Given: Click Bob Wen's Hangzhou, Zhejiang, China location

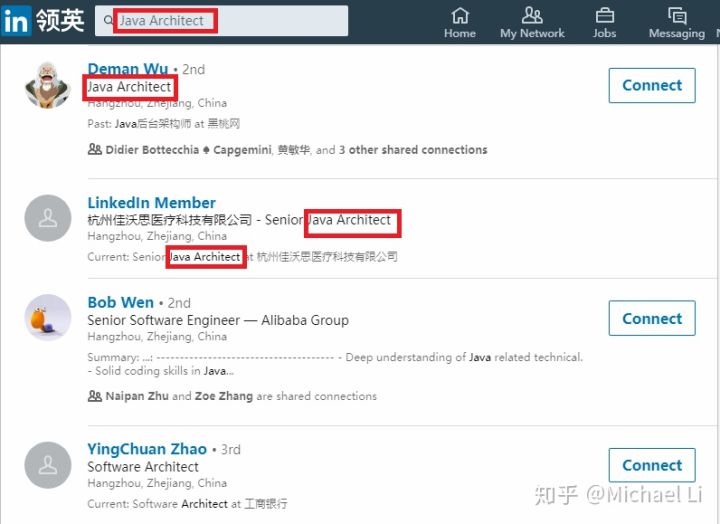Looking at the screenshot, I should [x=157, y=337].
